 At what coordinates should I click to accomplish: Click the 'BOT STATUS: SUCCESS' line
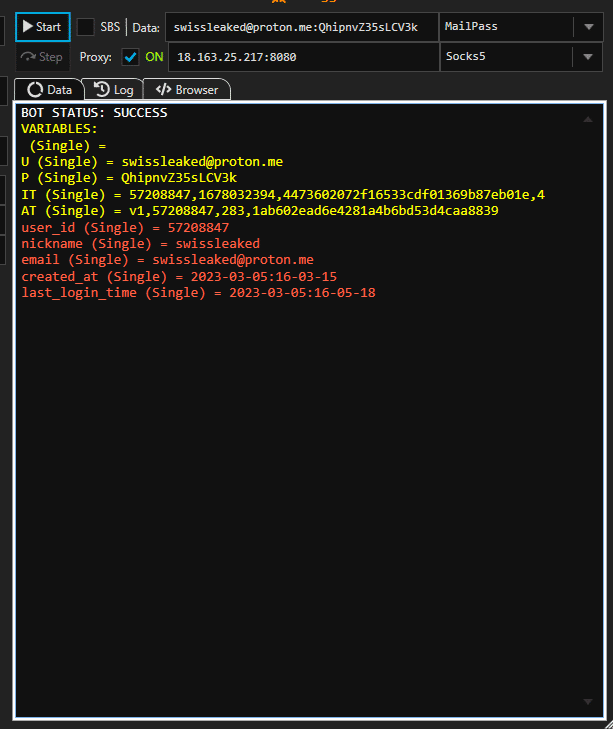coord(94,113)
